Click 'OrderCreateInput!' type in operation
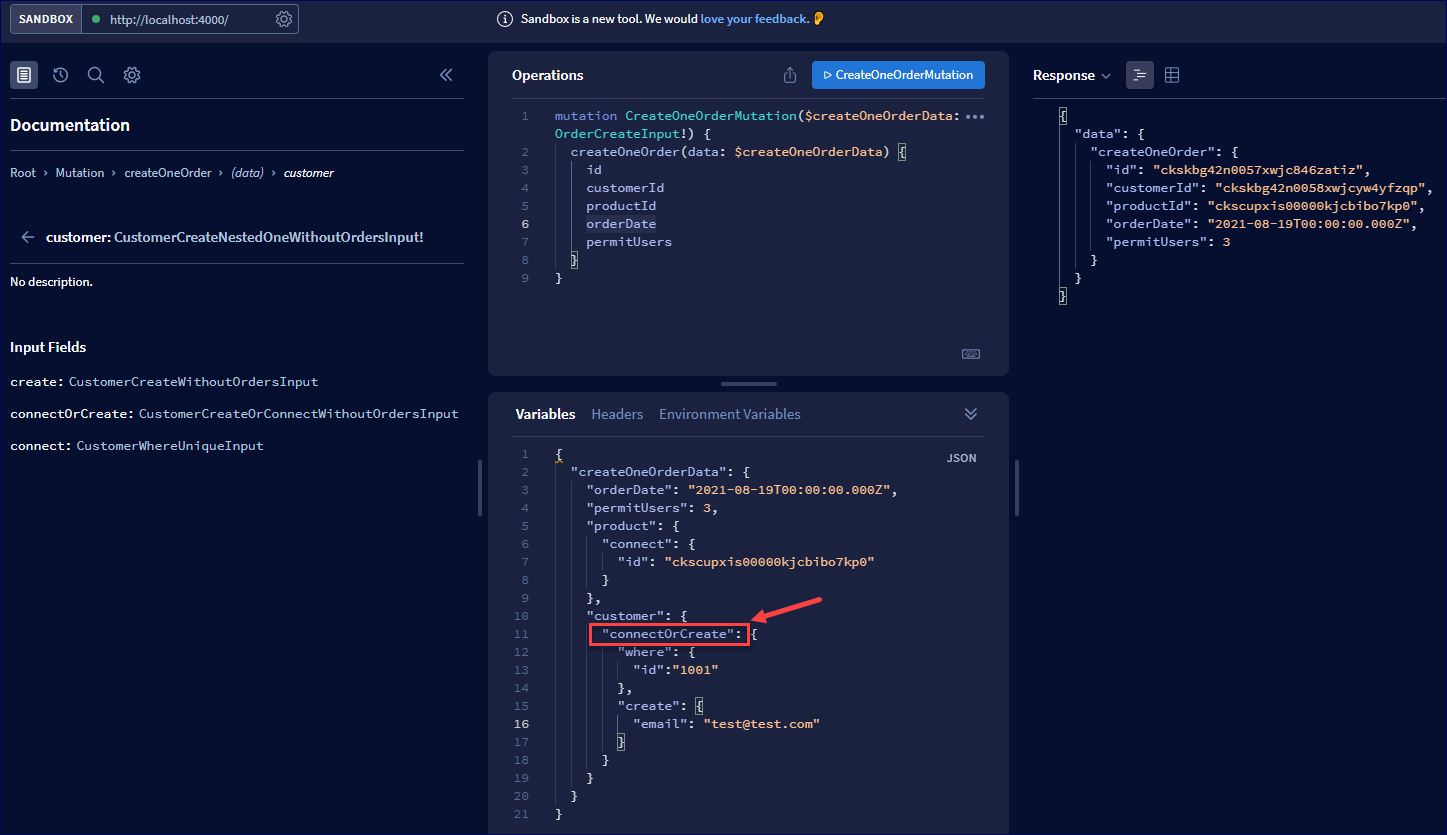Viewport: 1447px width, 835px height. click(625, 133)
